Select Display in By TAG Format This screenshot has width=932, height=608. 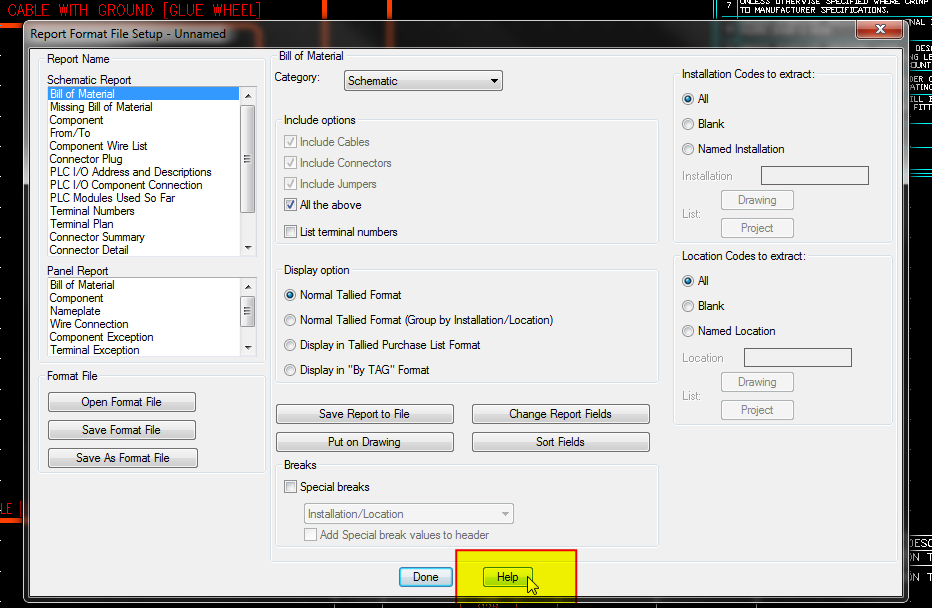[291, 369]
